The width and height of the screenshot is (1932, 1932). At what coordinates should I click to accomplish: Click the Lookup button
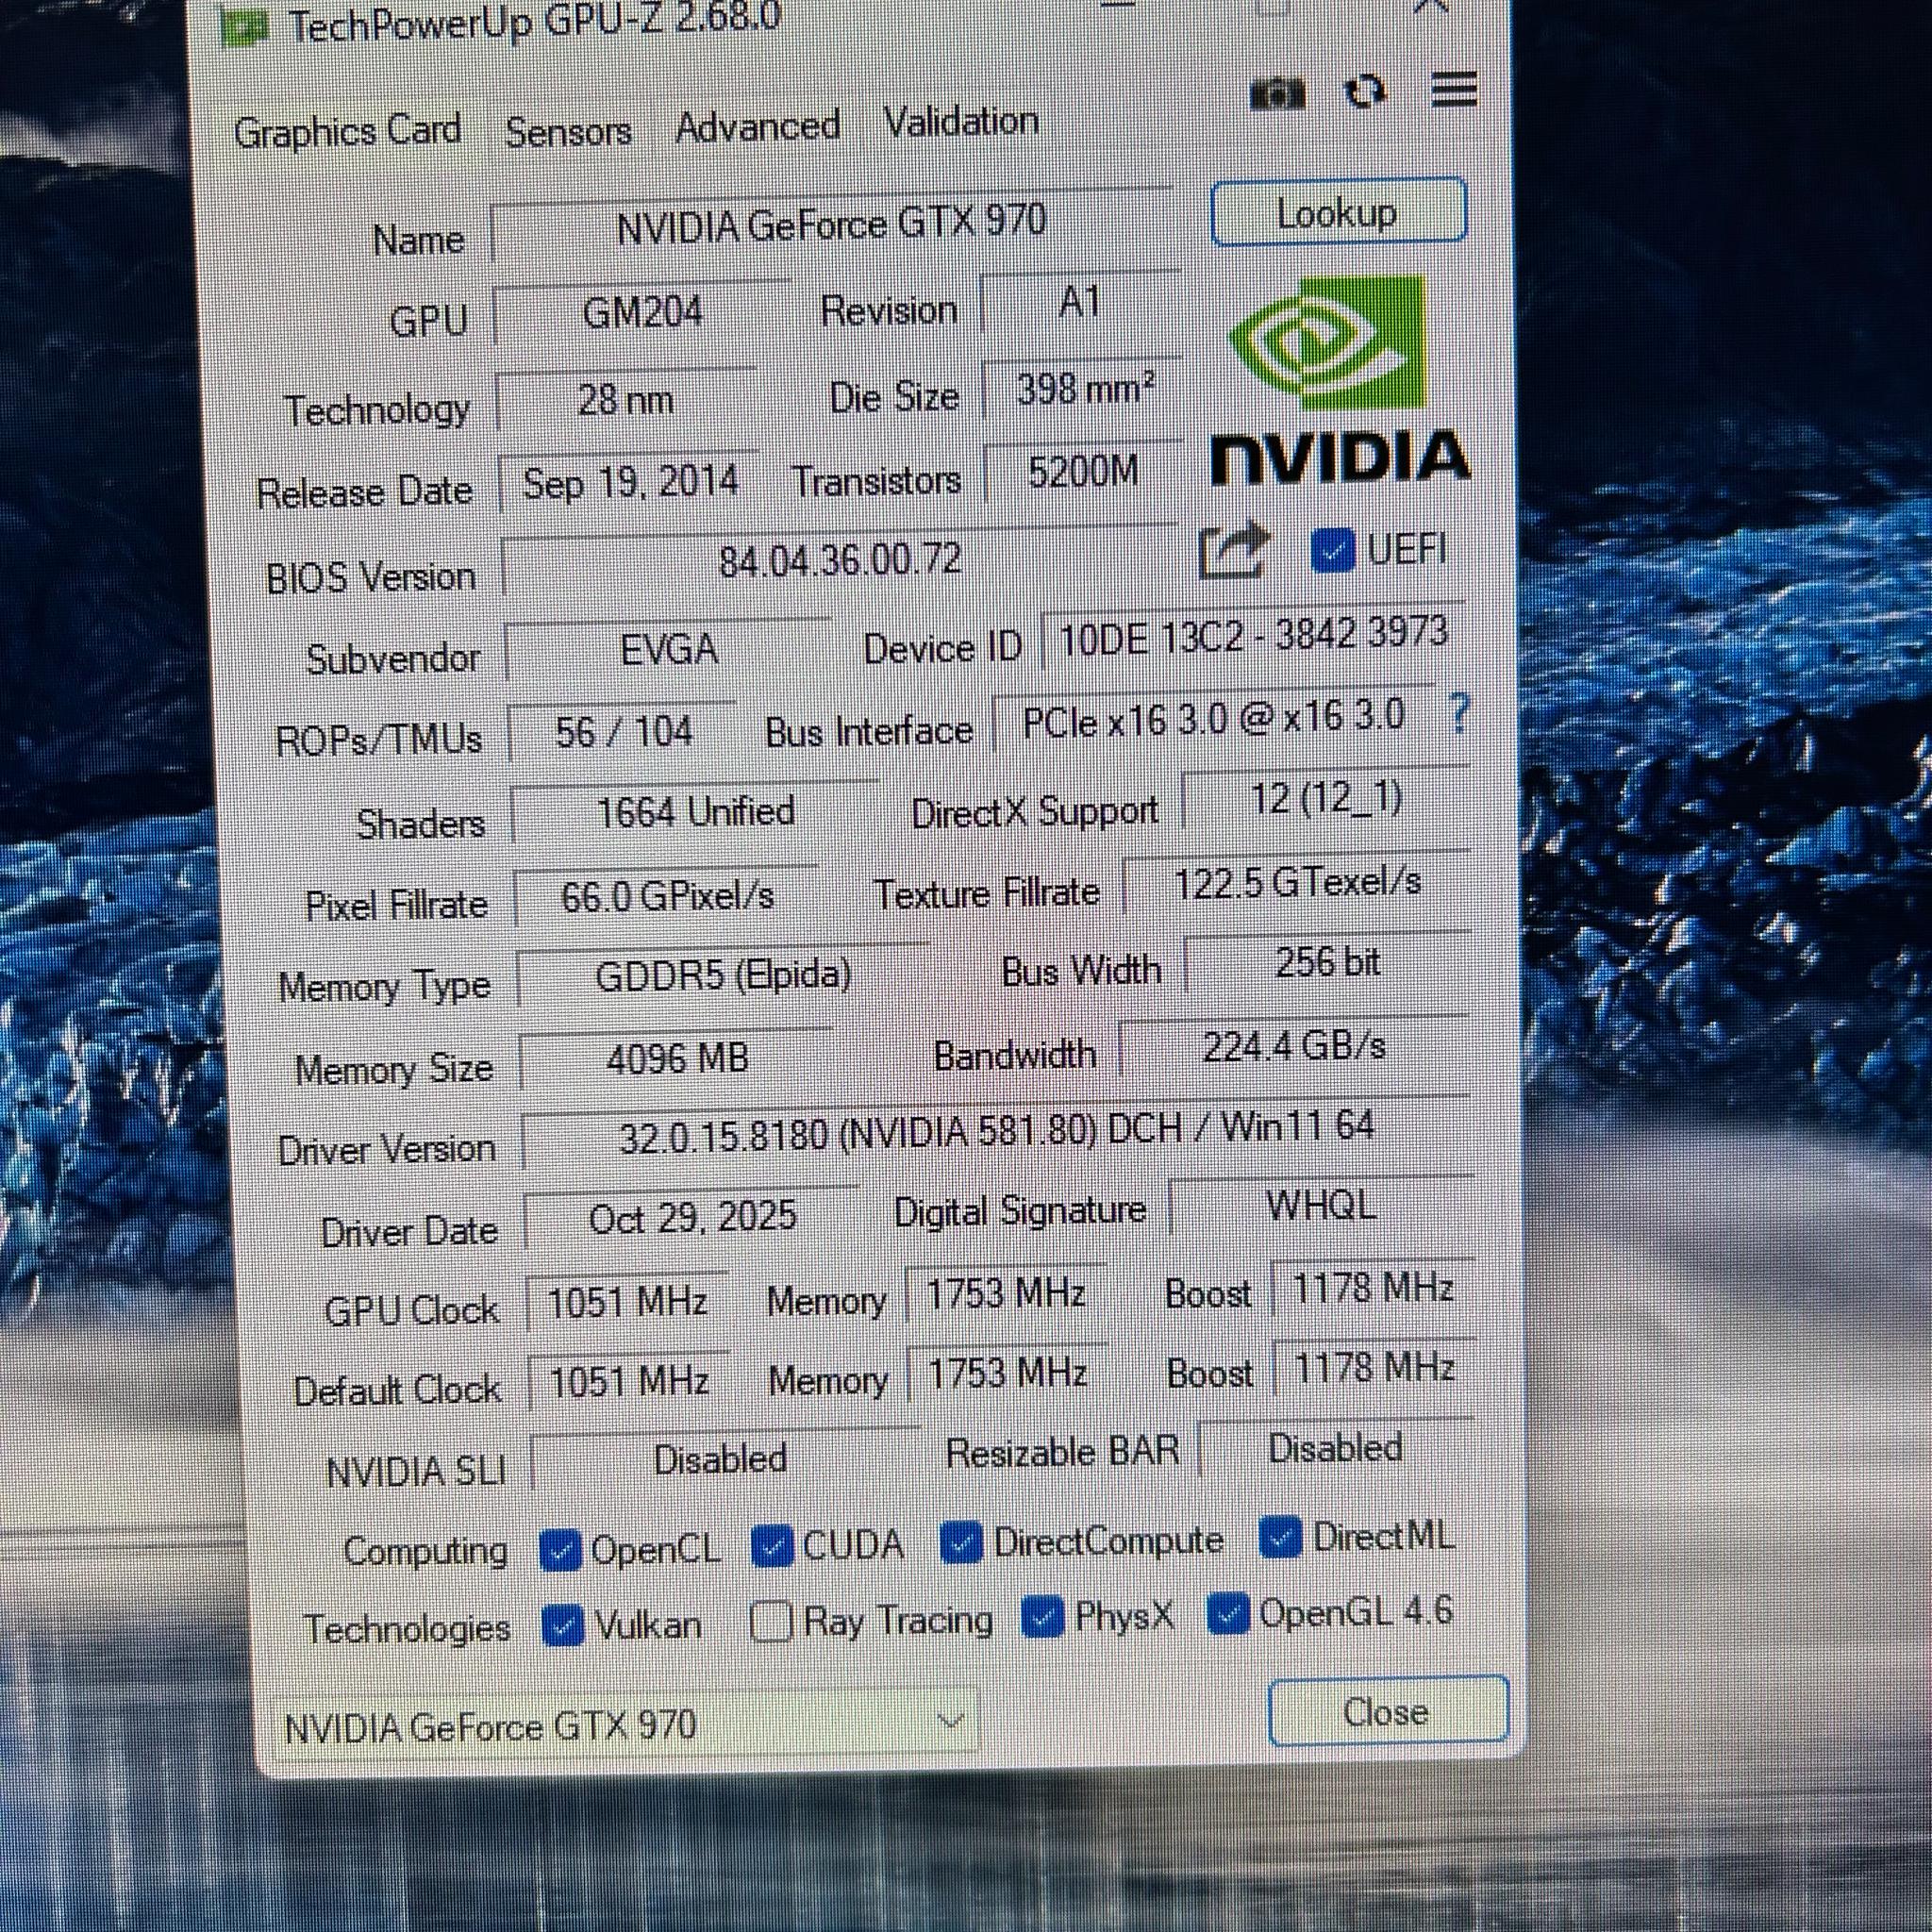tap(1338, 212)
